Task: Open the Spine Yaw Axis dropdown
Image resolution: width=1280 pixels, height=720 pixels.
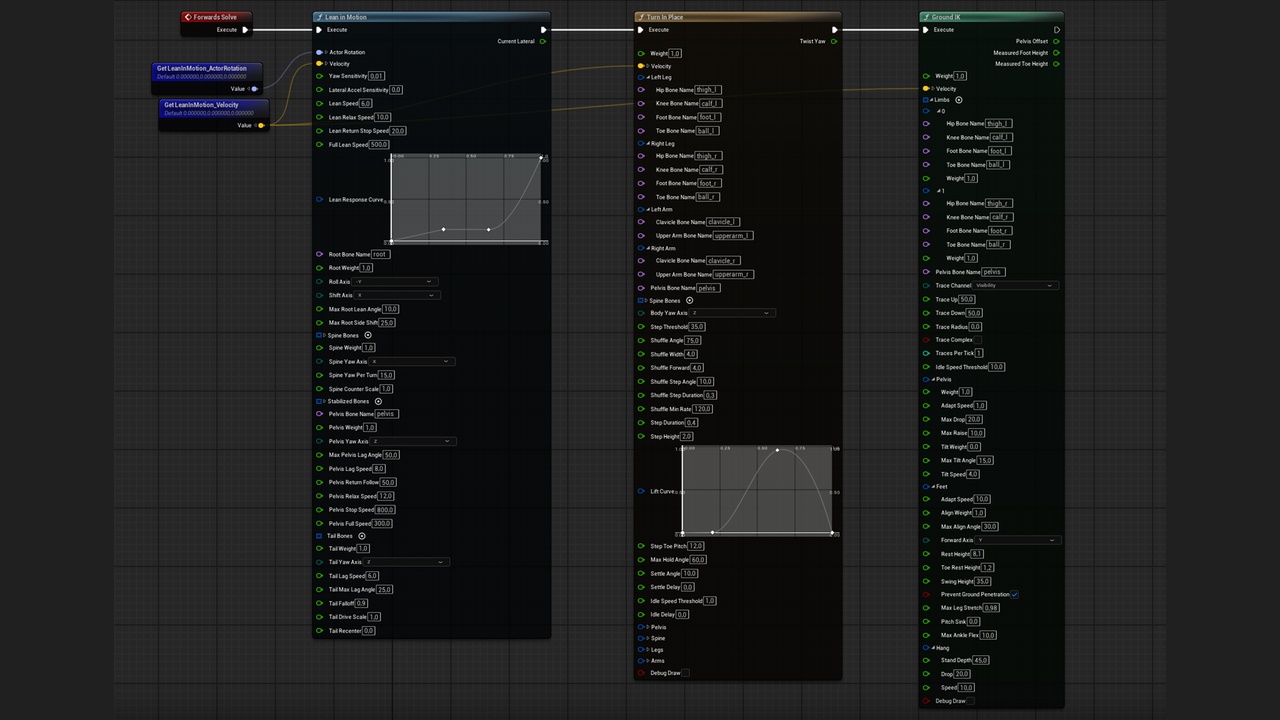Action: [412, 361]
